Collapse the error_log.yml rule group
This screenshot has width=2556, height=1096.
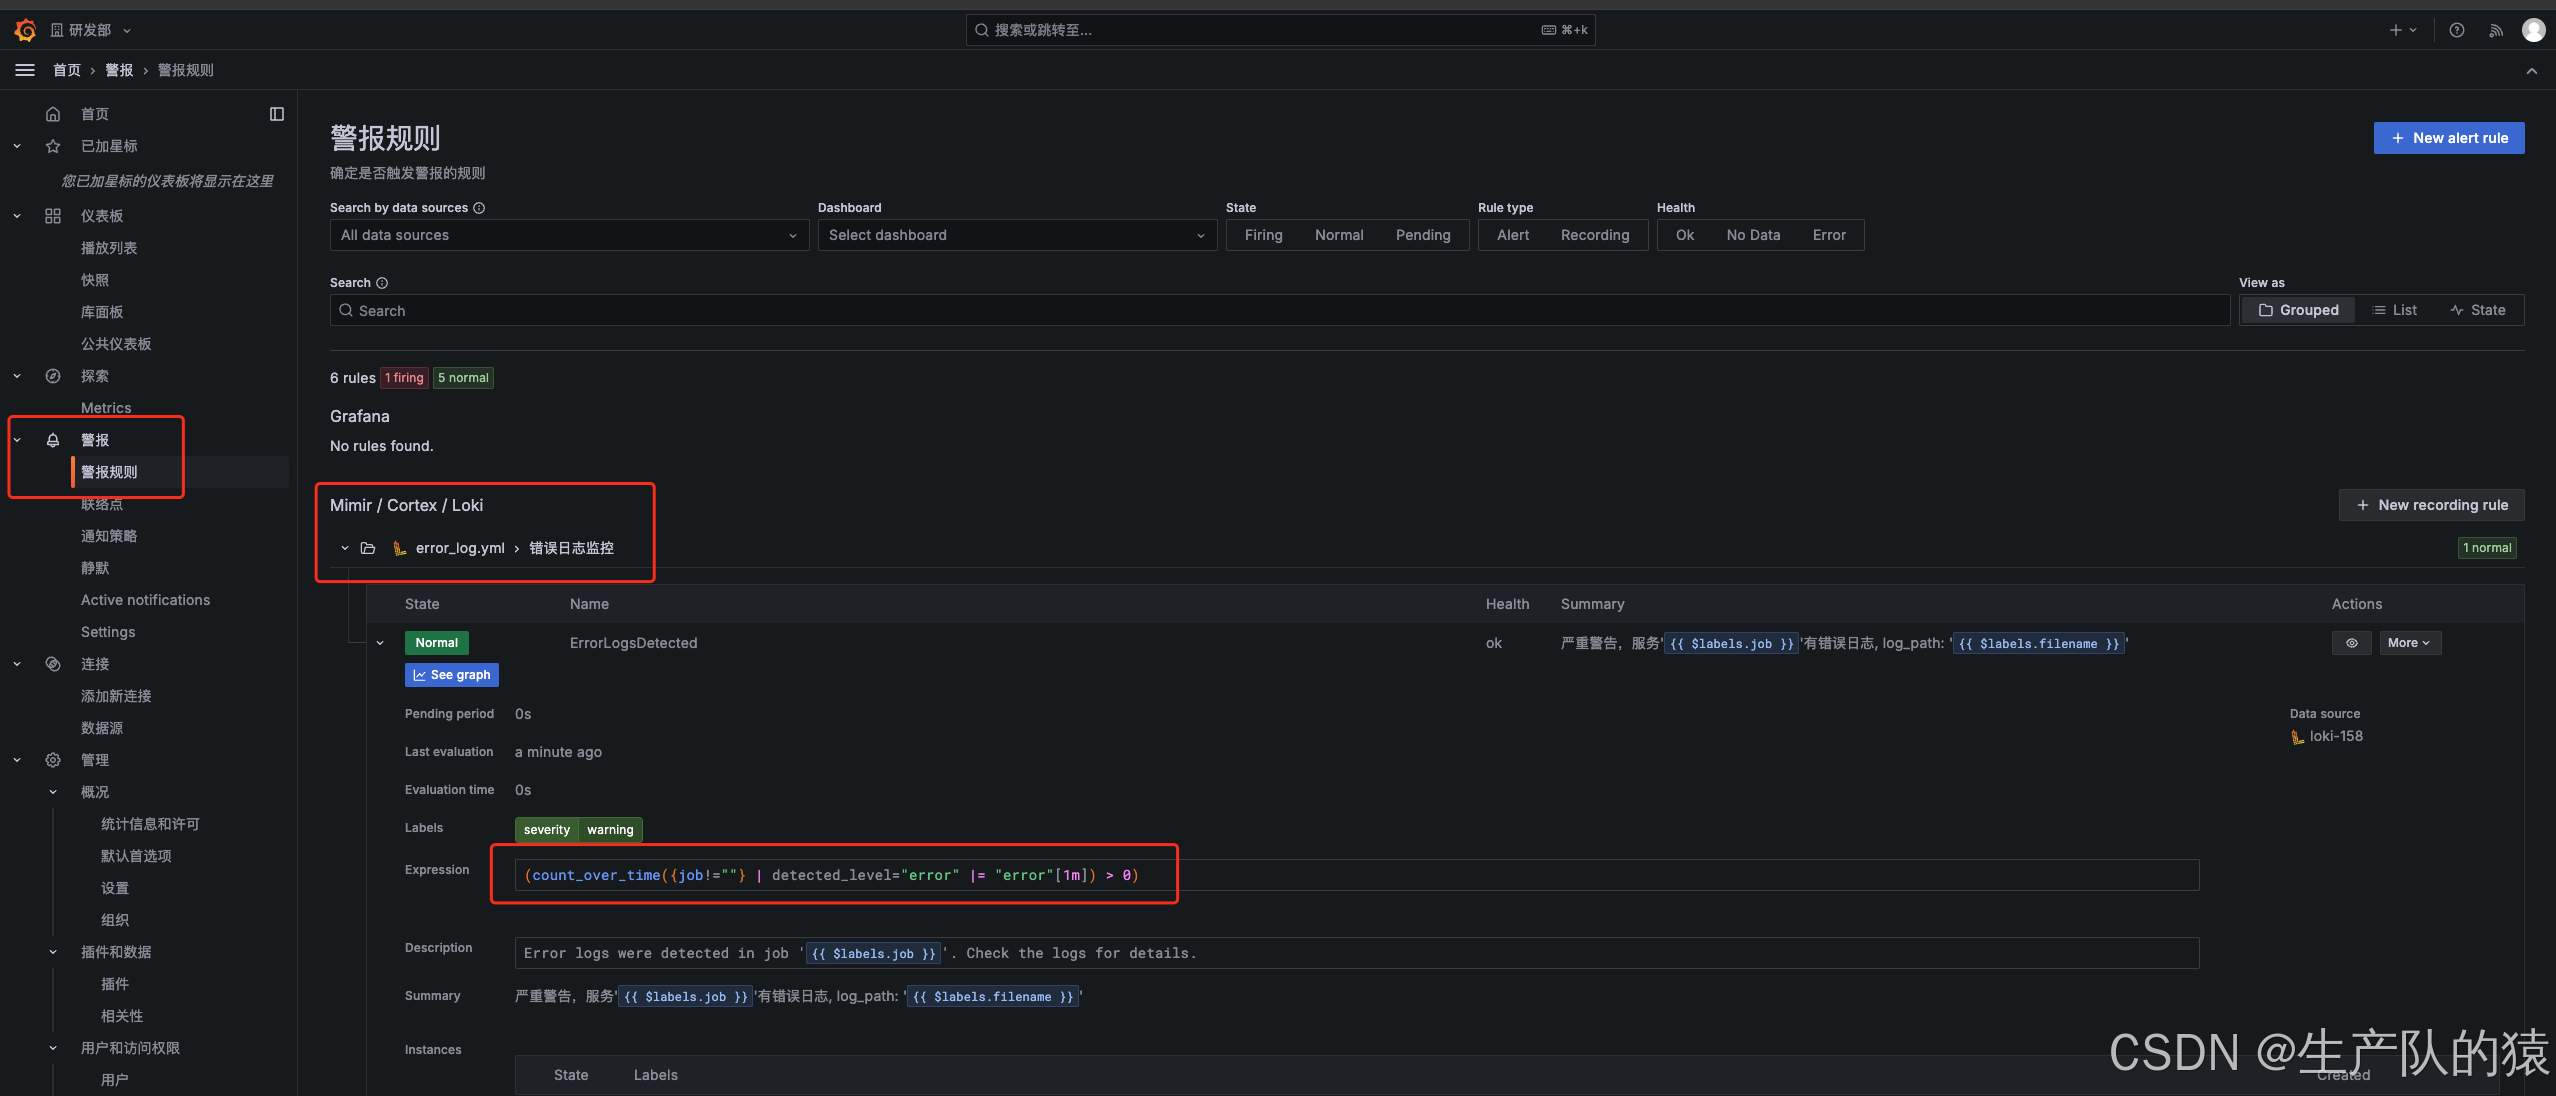click(345, 548)
